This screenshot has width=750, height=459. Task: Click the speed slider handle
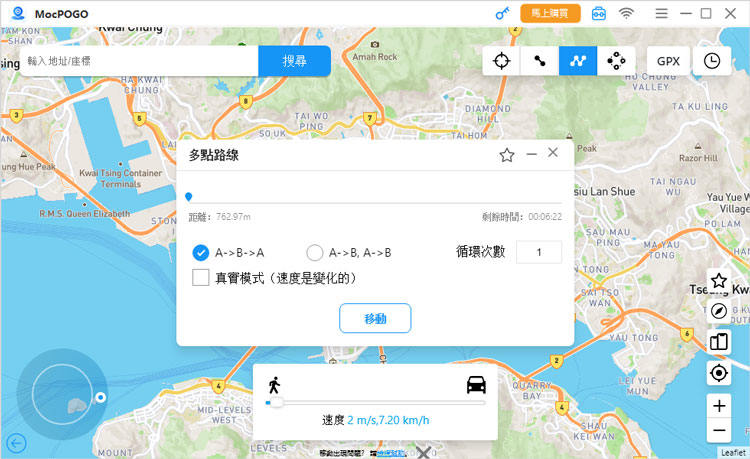(272, 403)
